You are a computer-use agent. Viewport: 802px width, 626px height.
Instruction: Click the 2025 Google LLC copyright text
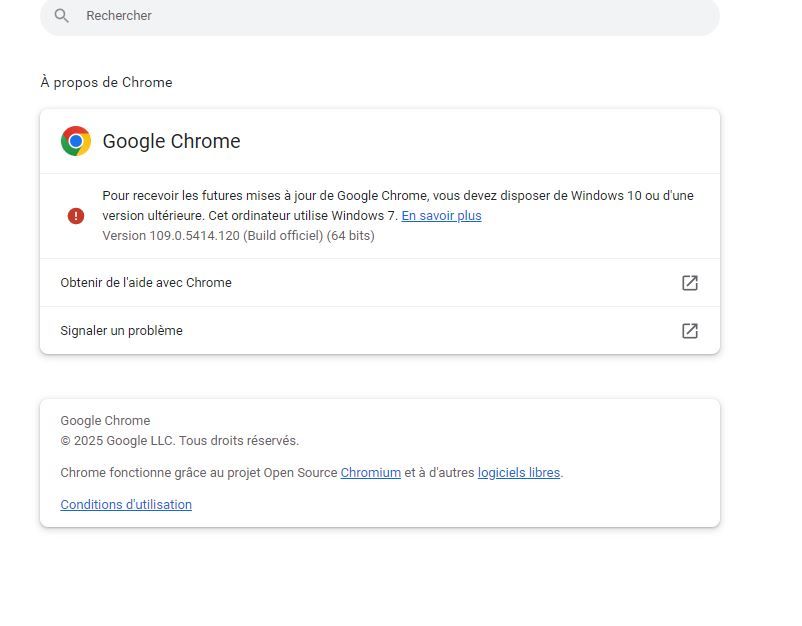pos(179,441)
